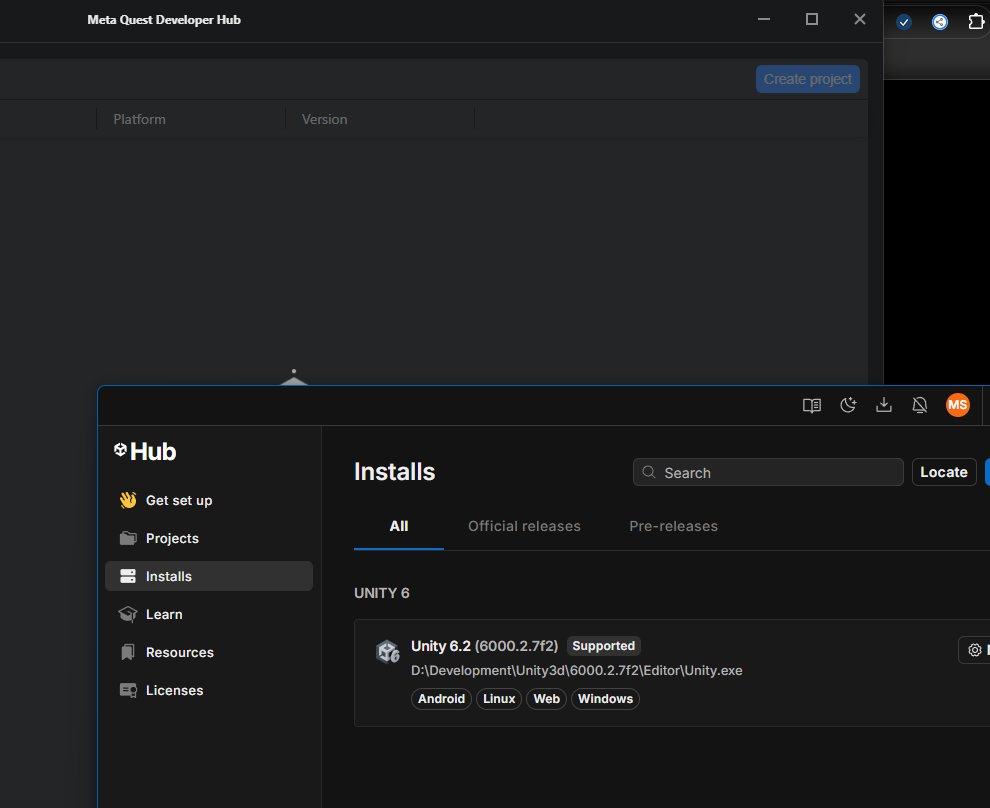Click the Version column header in Meta Quest Hub
Screen dimensions: 990x808
tap(325, 119)
